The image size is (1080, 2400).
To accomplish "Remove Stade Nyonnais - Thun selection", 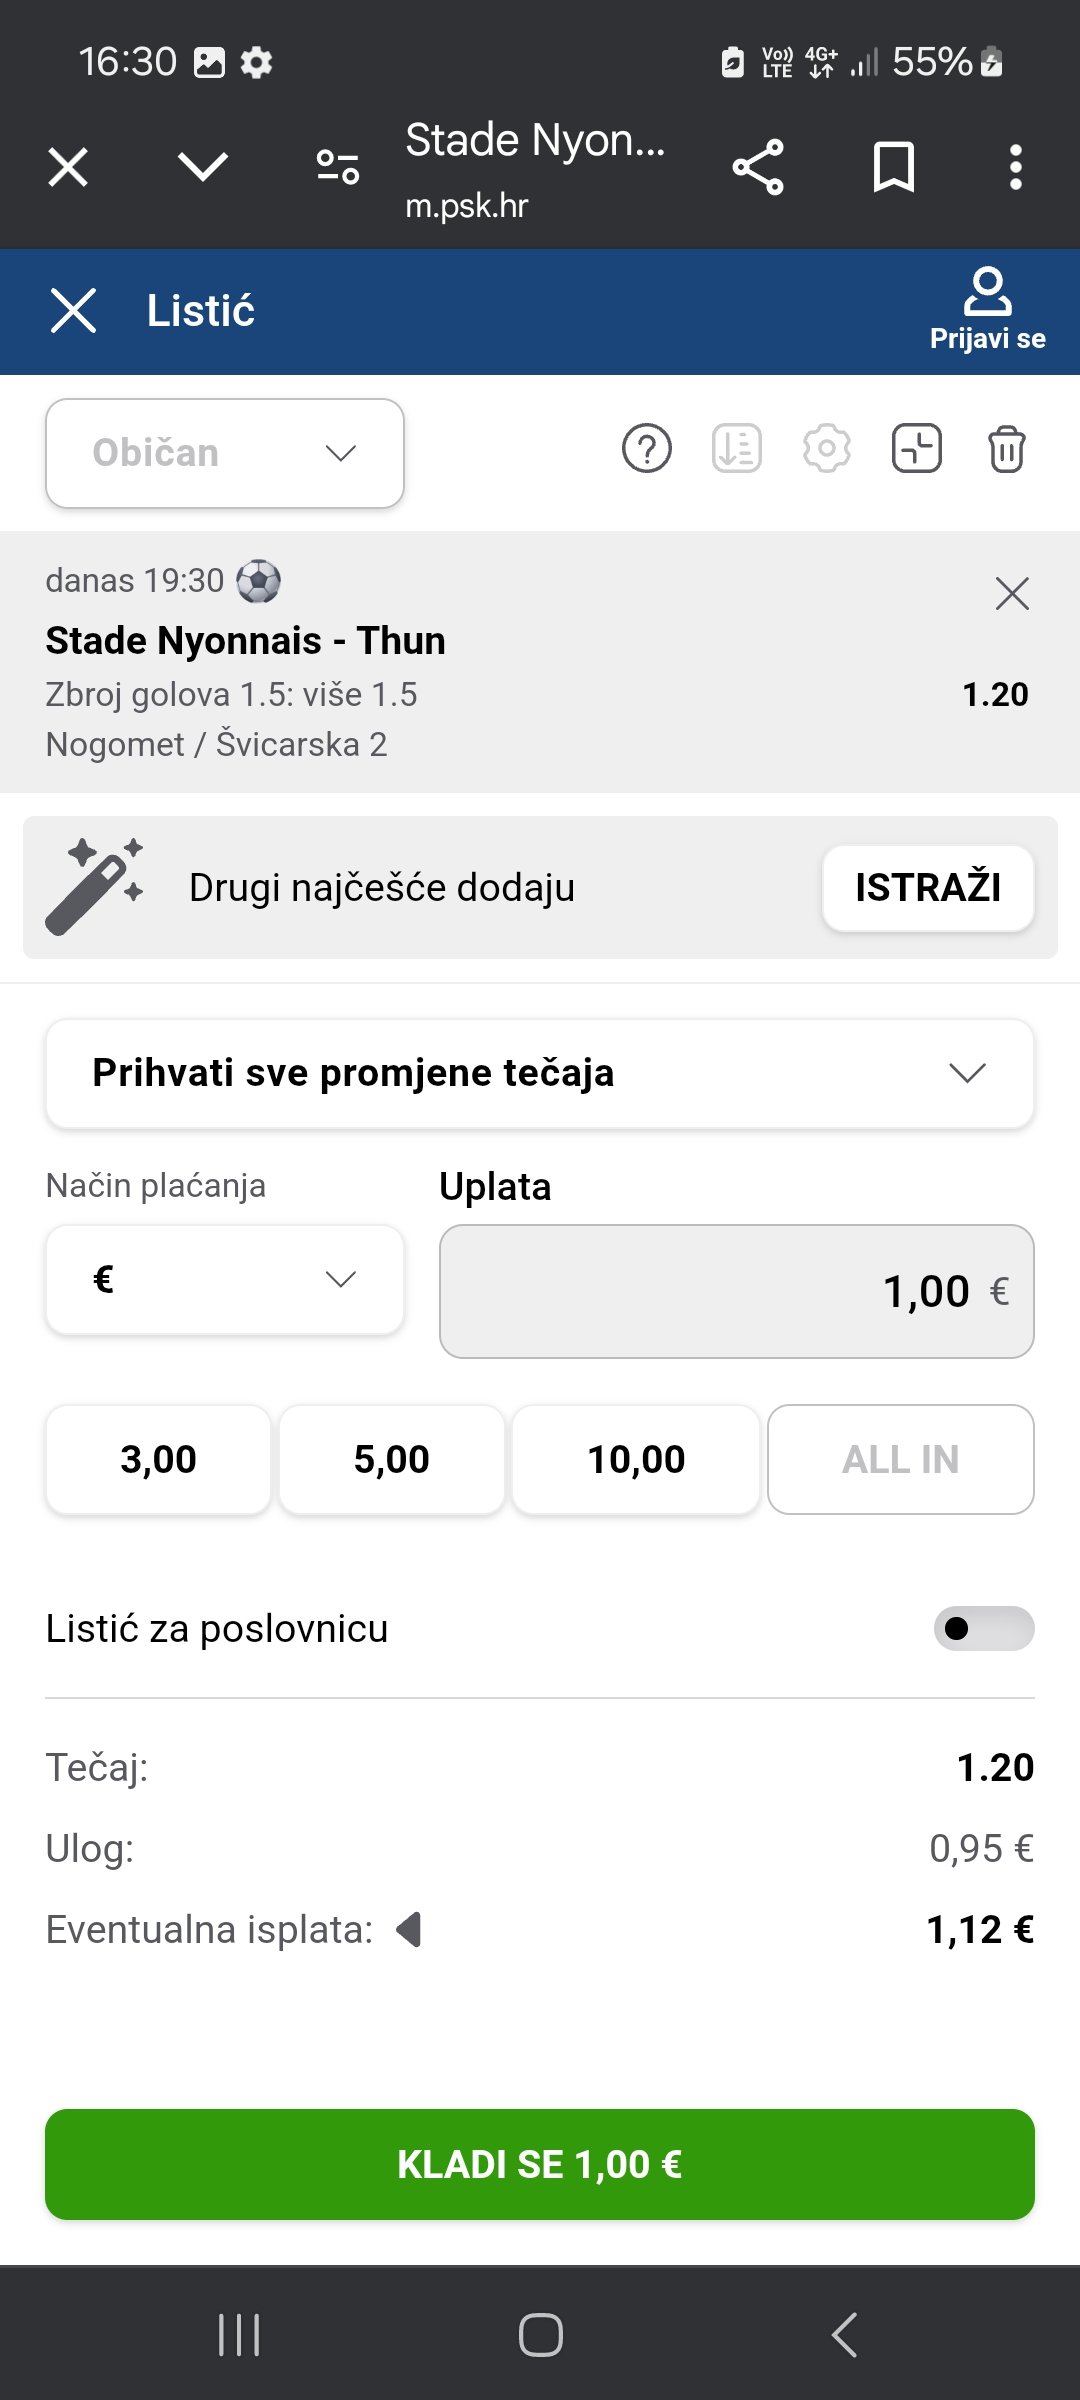I will pyautogui.click(x=1012, y=594).
